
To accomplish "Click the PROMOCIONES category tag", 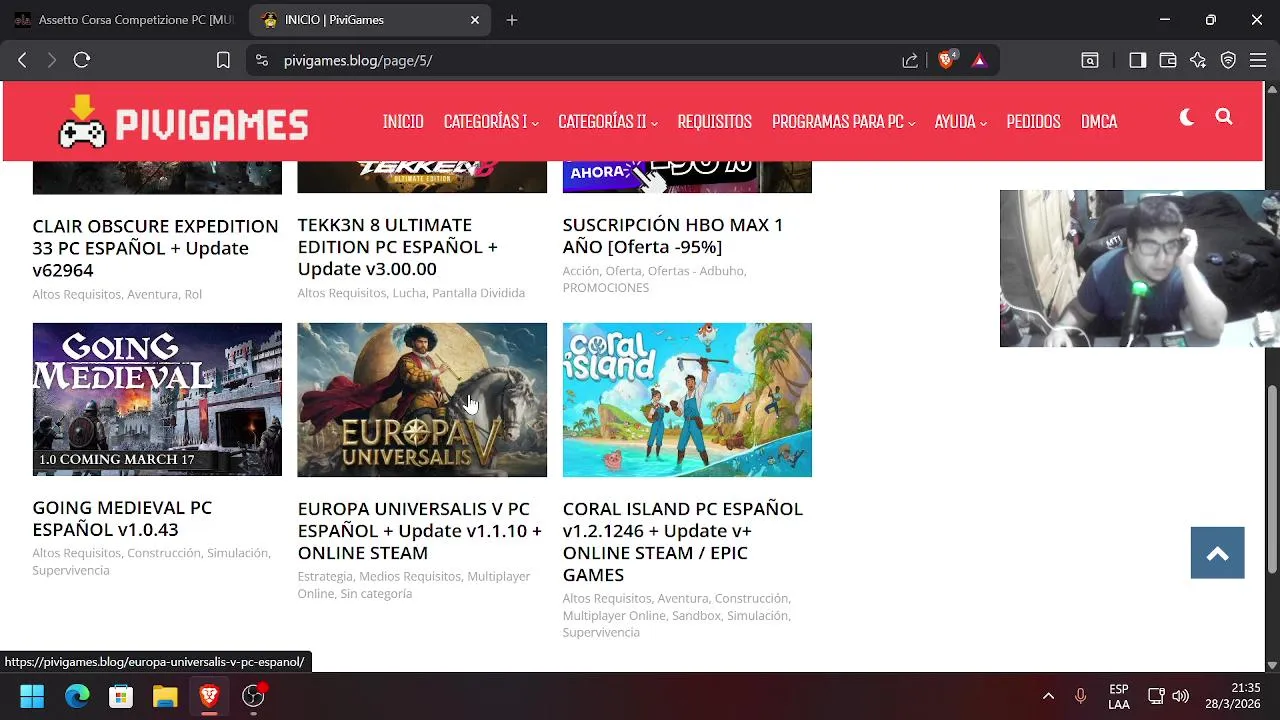I will tap(605, 287).
